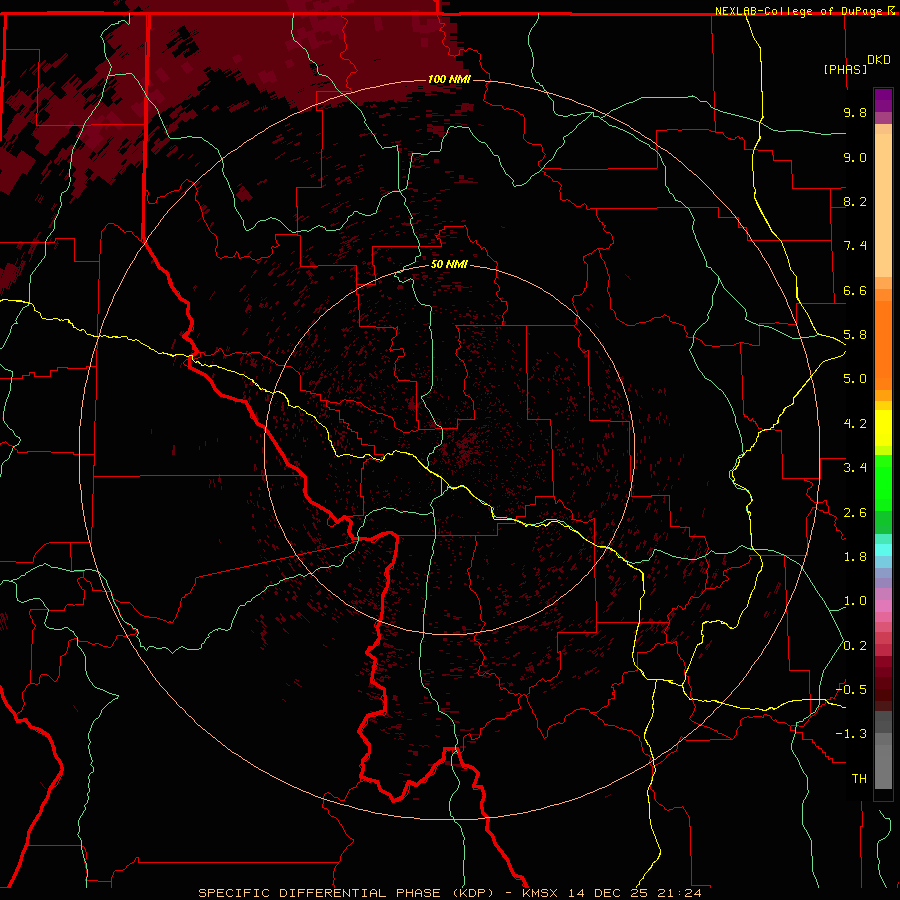Viewport: 900px width, 900px height.
Task: Click the pink segment of the color bar
Action: [x=883, y=606]
